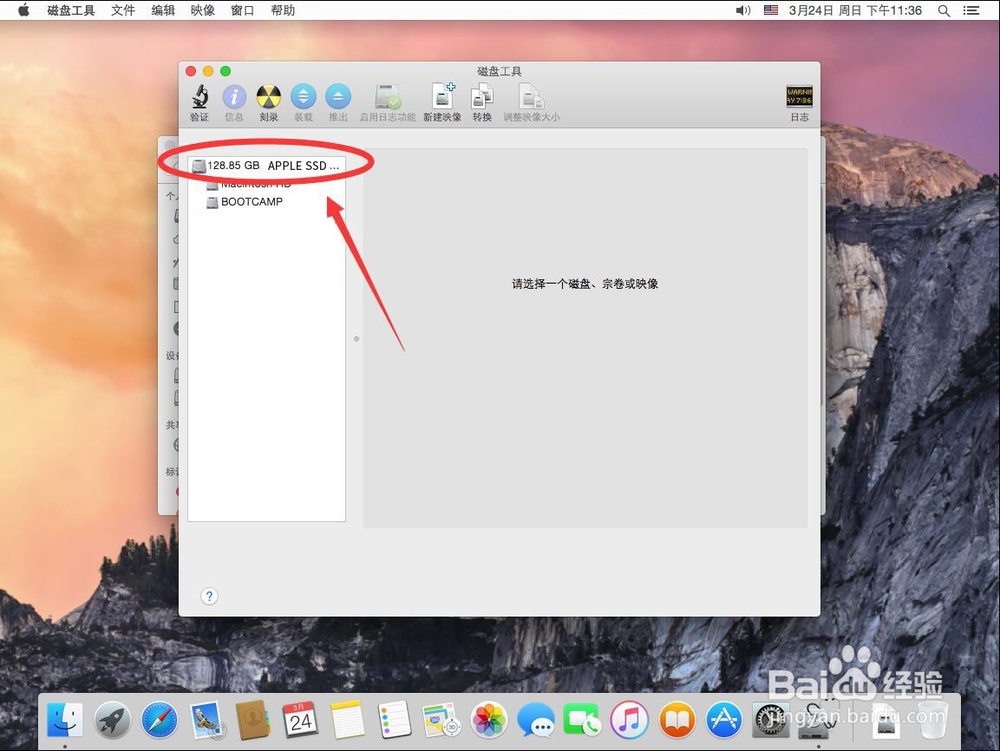Open Notes from the Dock
Image resolution: width=1000 pixels, height=751 pixels.
[x=348, y=720]
